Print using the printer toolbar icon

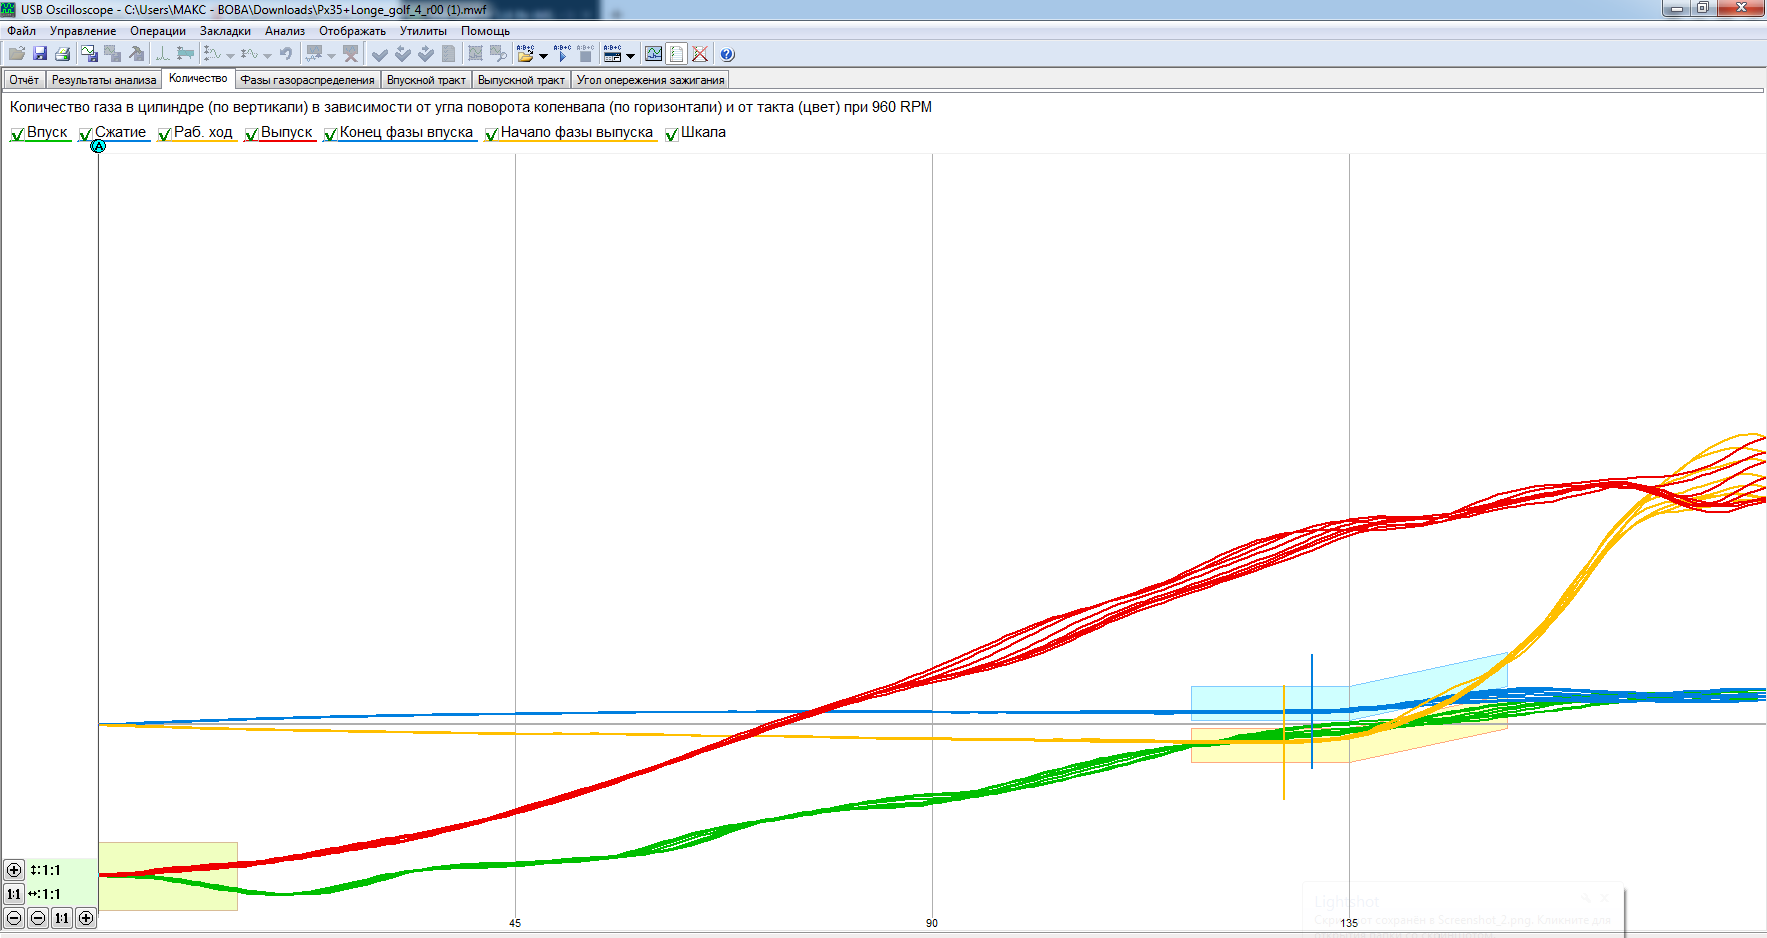(63, 54)
